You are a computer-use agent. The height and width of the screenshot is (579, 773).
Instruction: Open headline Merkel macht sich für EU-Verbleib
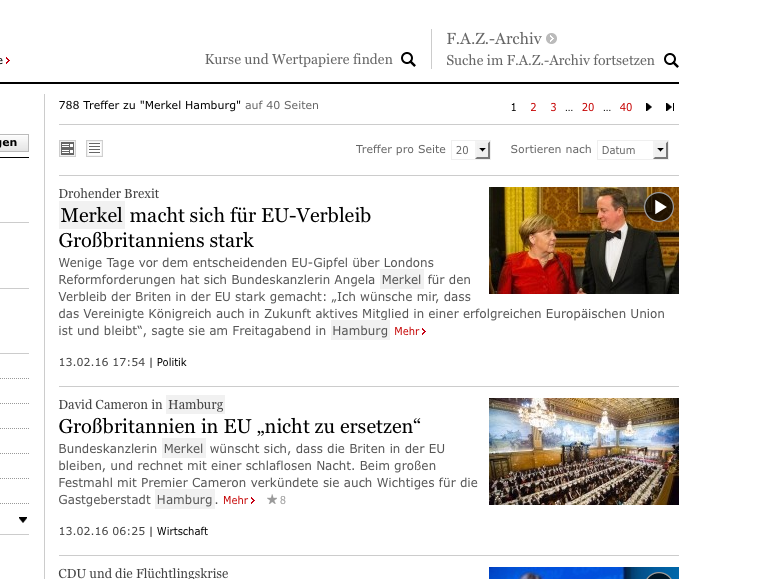point(215,228)
